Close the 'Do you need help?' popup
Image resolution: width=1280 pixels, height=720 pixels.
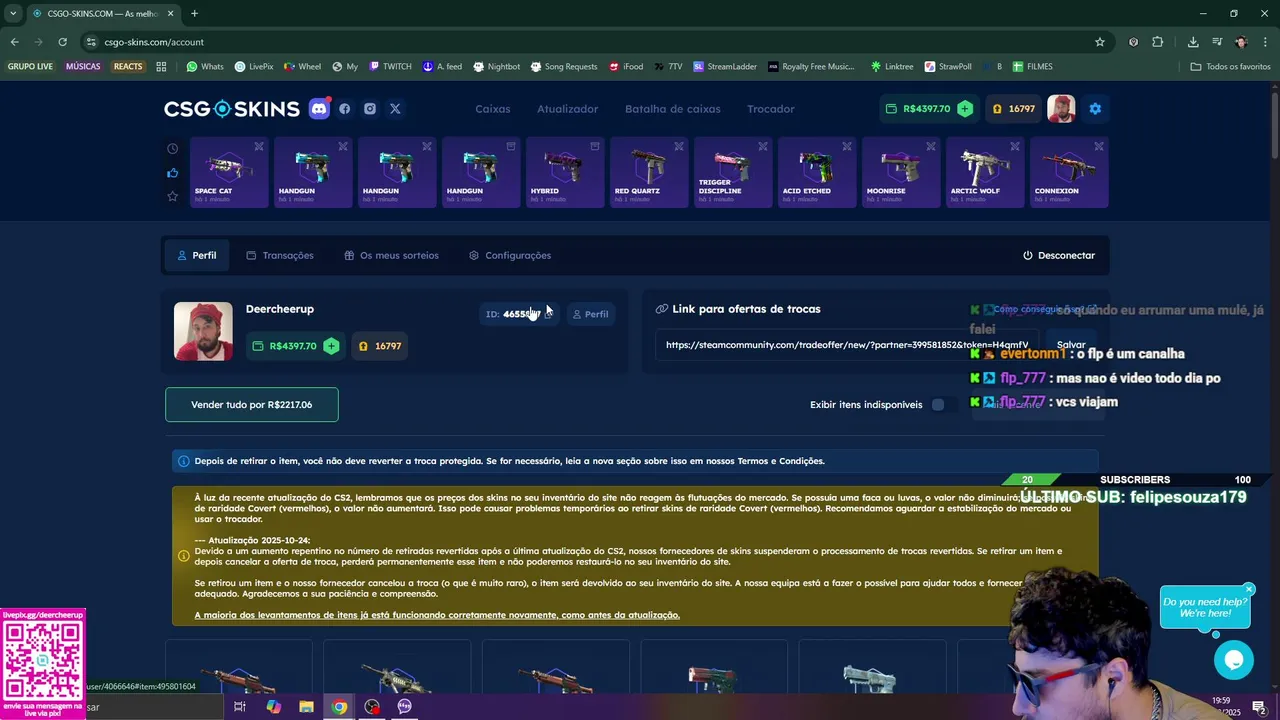(1249, 589)
